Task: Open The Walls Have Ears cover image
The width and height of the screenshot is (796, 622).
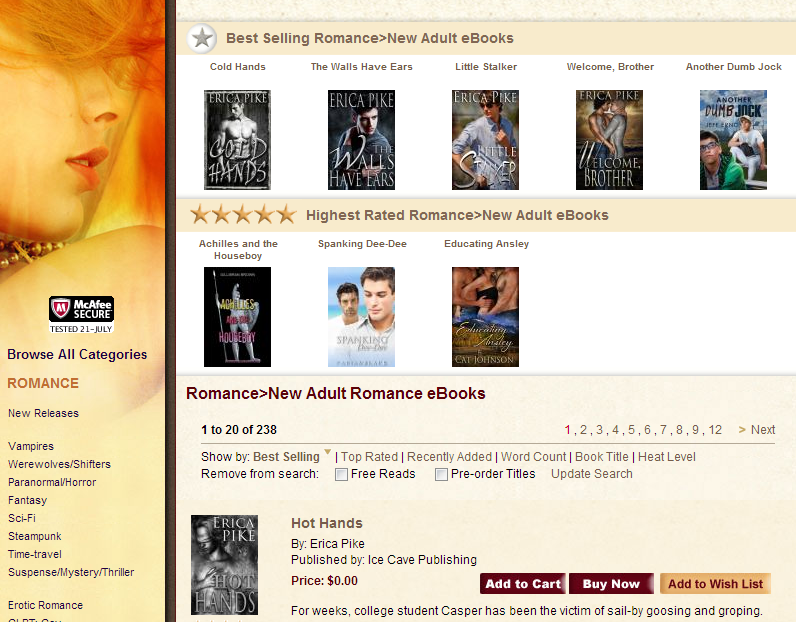Action: click(x=361, y=140)
